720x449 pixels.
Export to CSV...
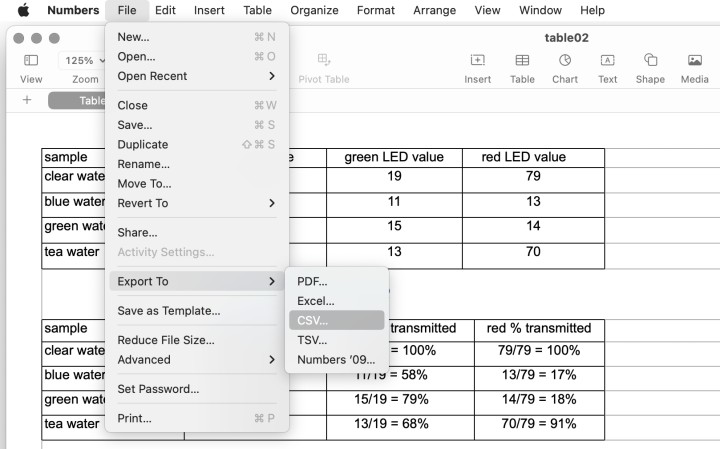pos(337,320)
